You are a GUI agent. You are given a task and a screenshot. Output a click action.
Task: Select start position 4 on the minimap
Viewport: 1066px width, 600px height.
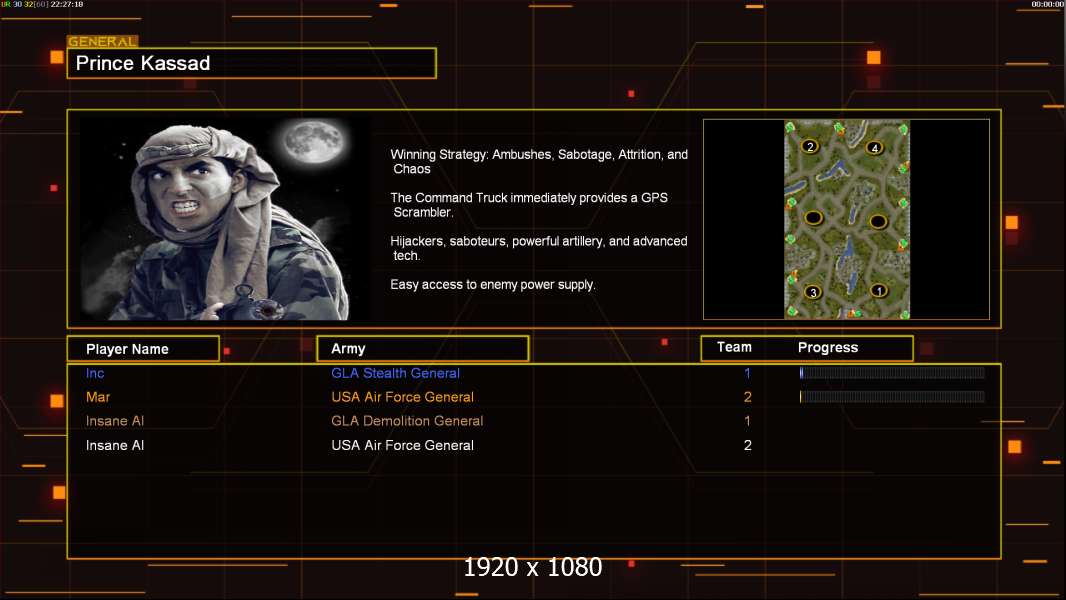[875, 147]
